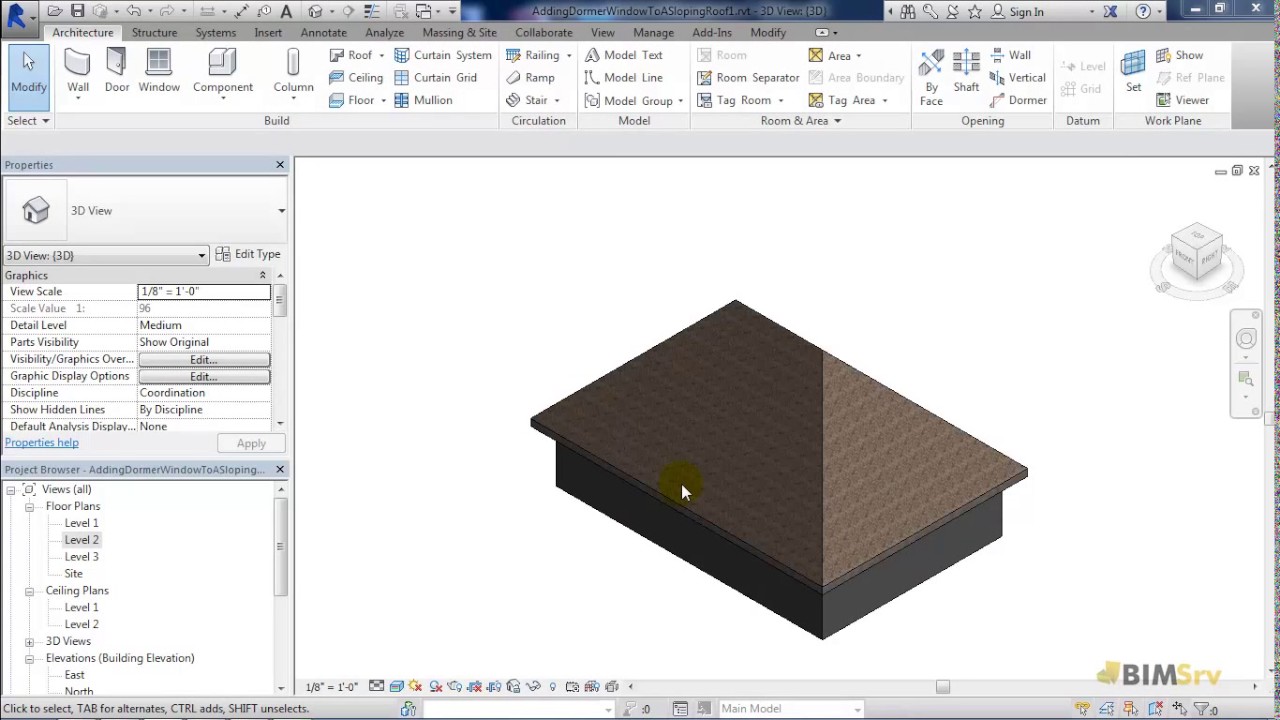Open the Visual Style menu icon

[x=396, y=686]
